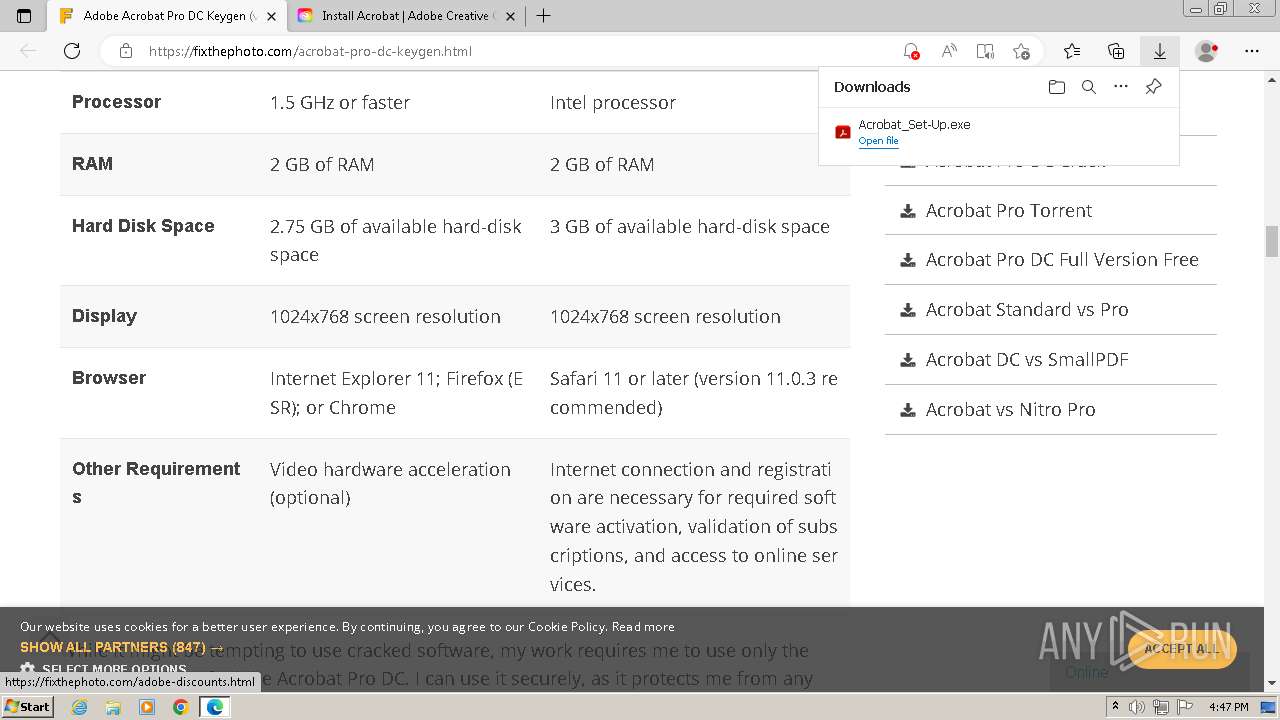Click the taskbar clock 4:47 PM

click(1228, 707)
